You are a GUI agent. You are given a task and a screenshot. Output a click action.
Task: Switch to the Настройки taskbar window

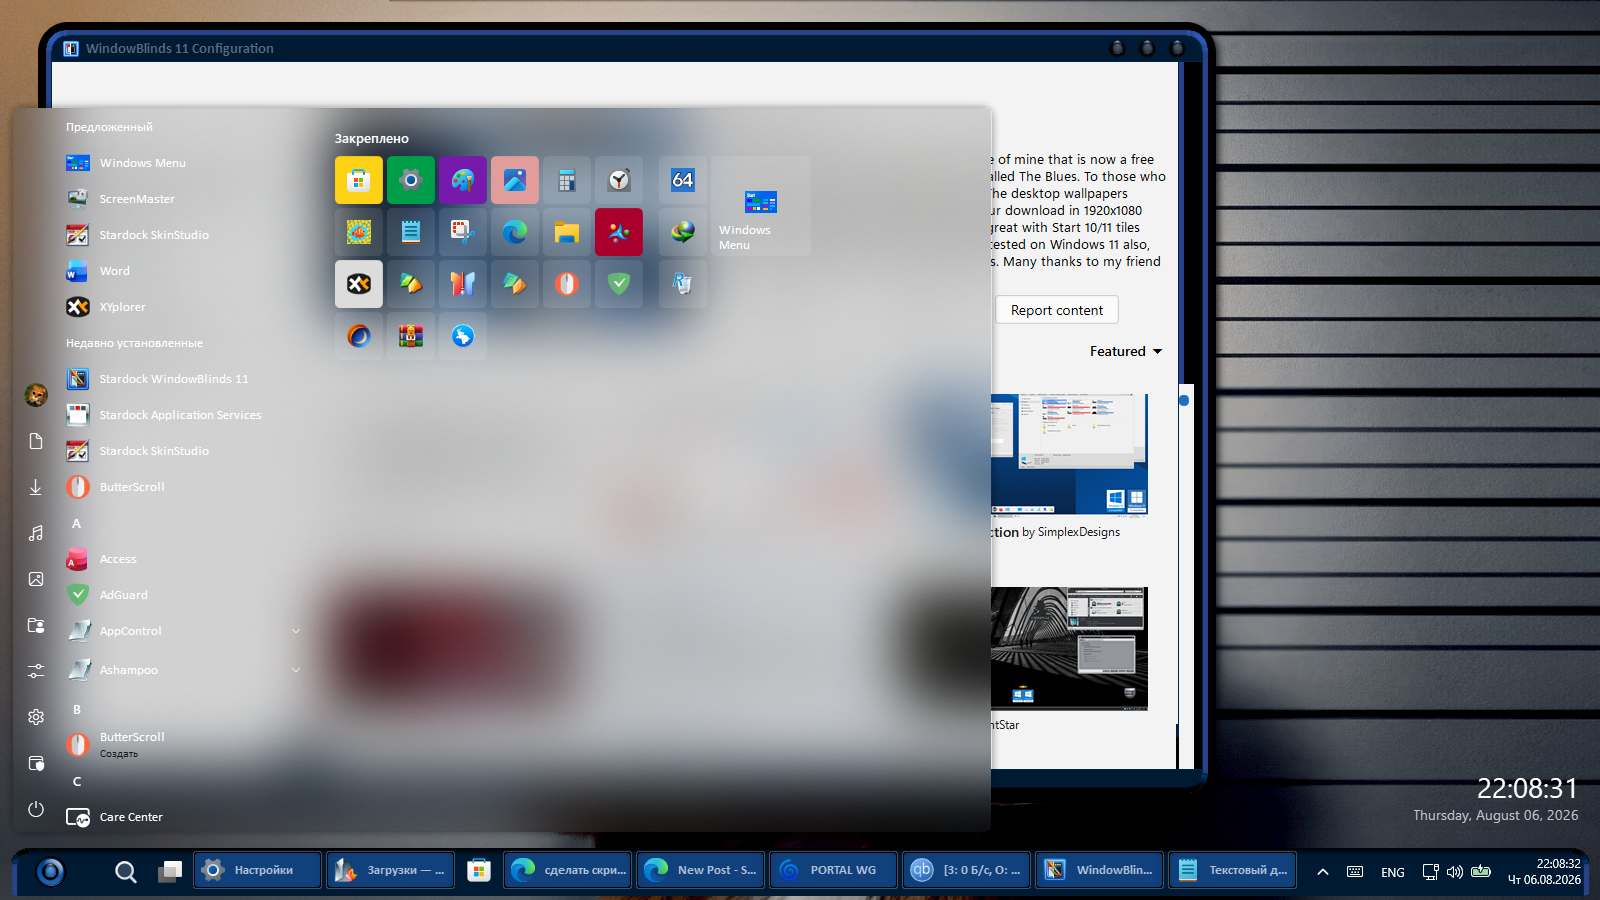coord(257,870)
